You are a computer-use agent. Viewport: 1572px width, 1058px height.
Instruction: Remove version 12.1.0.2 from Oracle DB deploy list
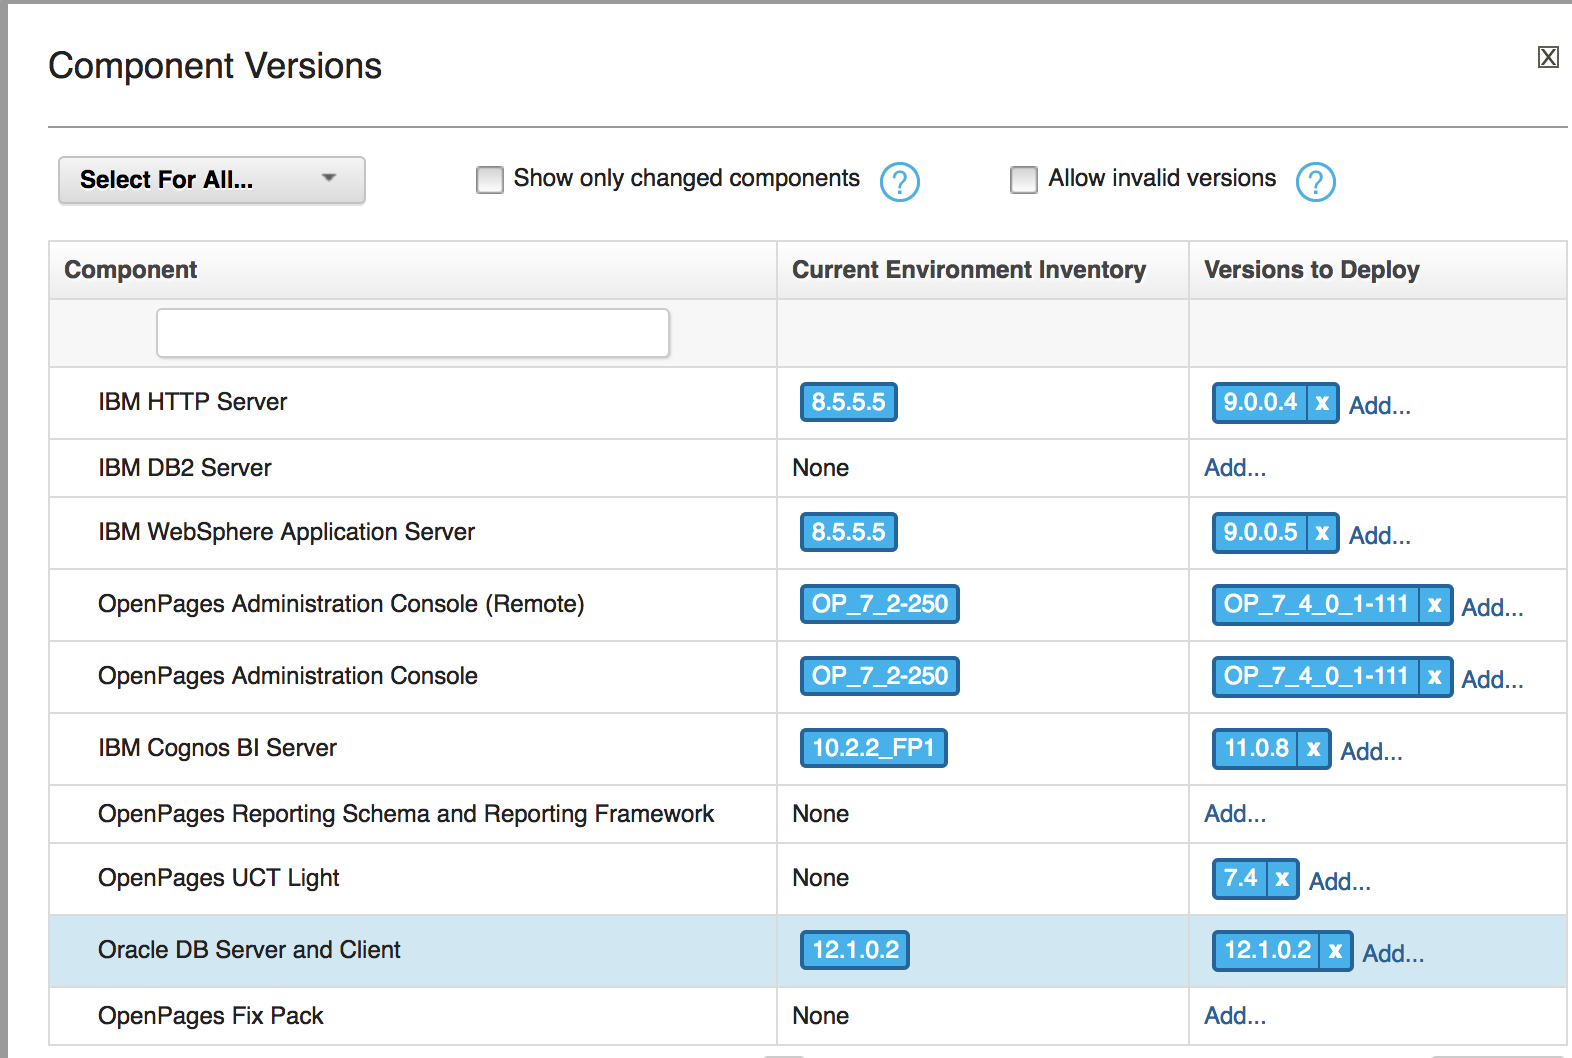1335,951
